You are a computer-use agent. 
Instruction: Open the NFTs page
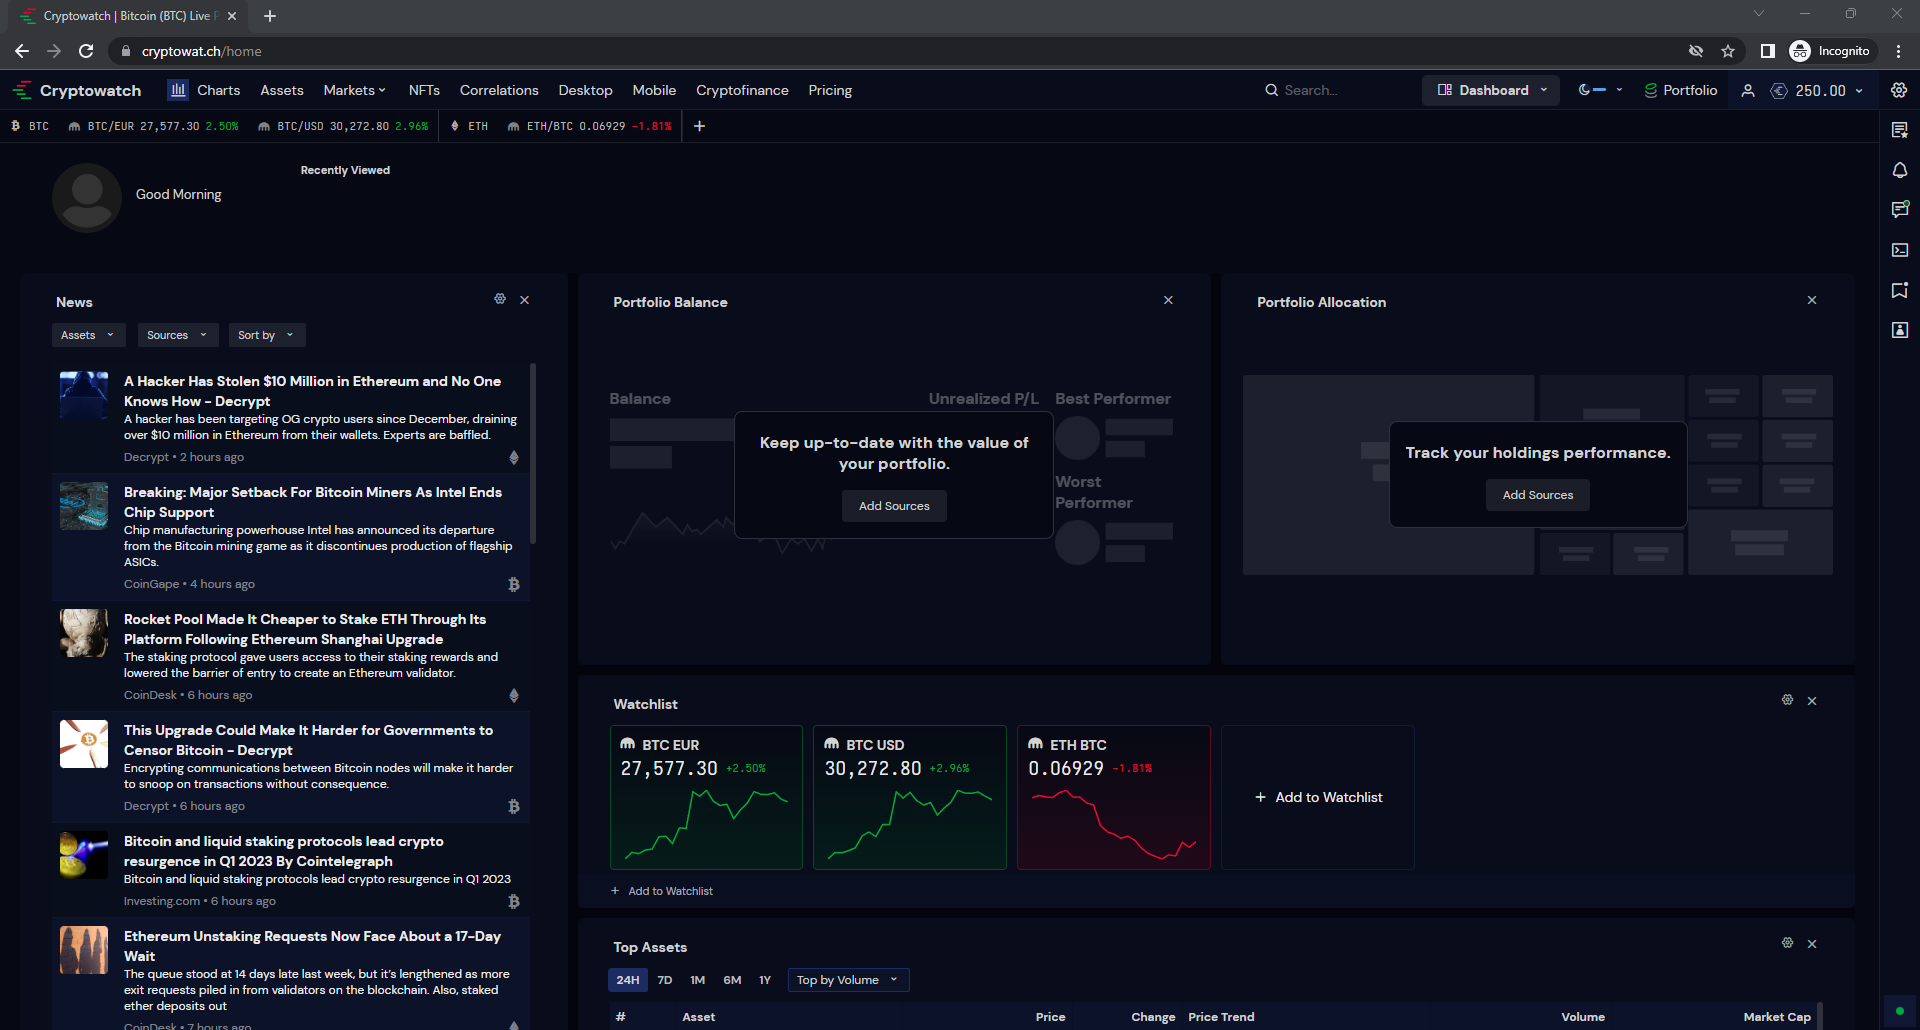(x=424, y=90)
